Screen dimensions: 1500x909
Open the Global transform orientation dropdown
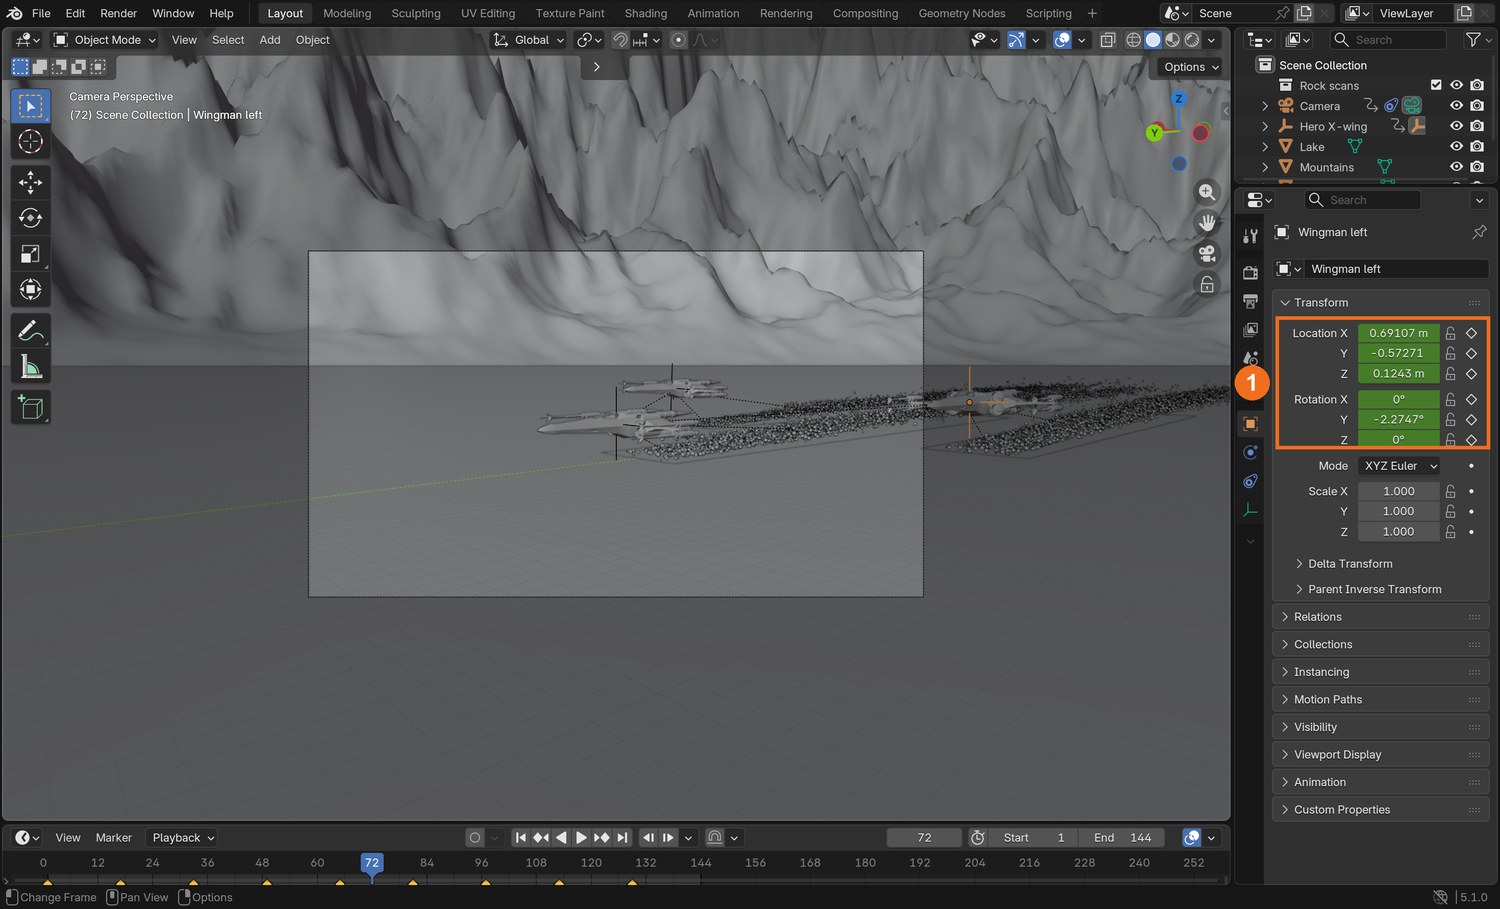click(x=529, y=40)
